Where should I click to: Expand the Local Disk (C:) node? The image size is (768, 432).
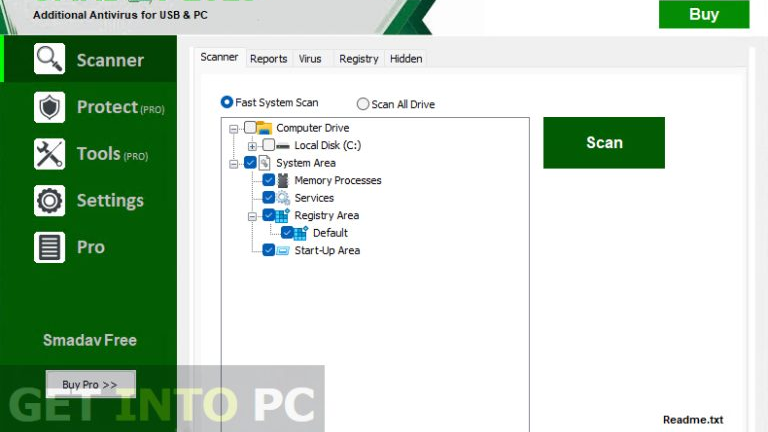tap(252, 146)
